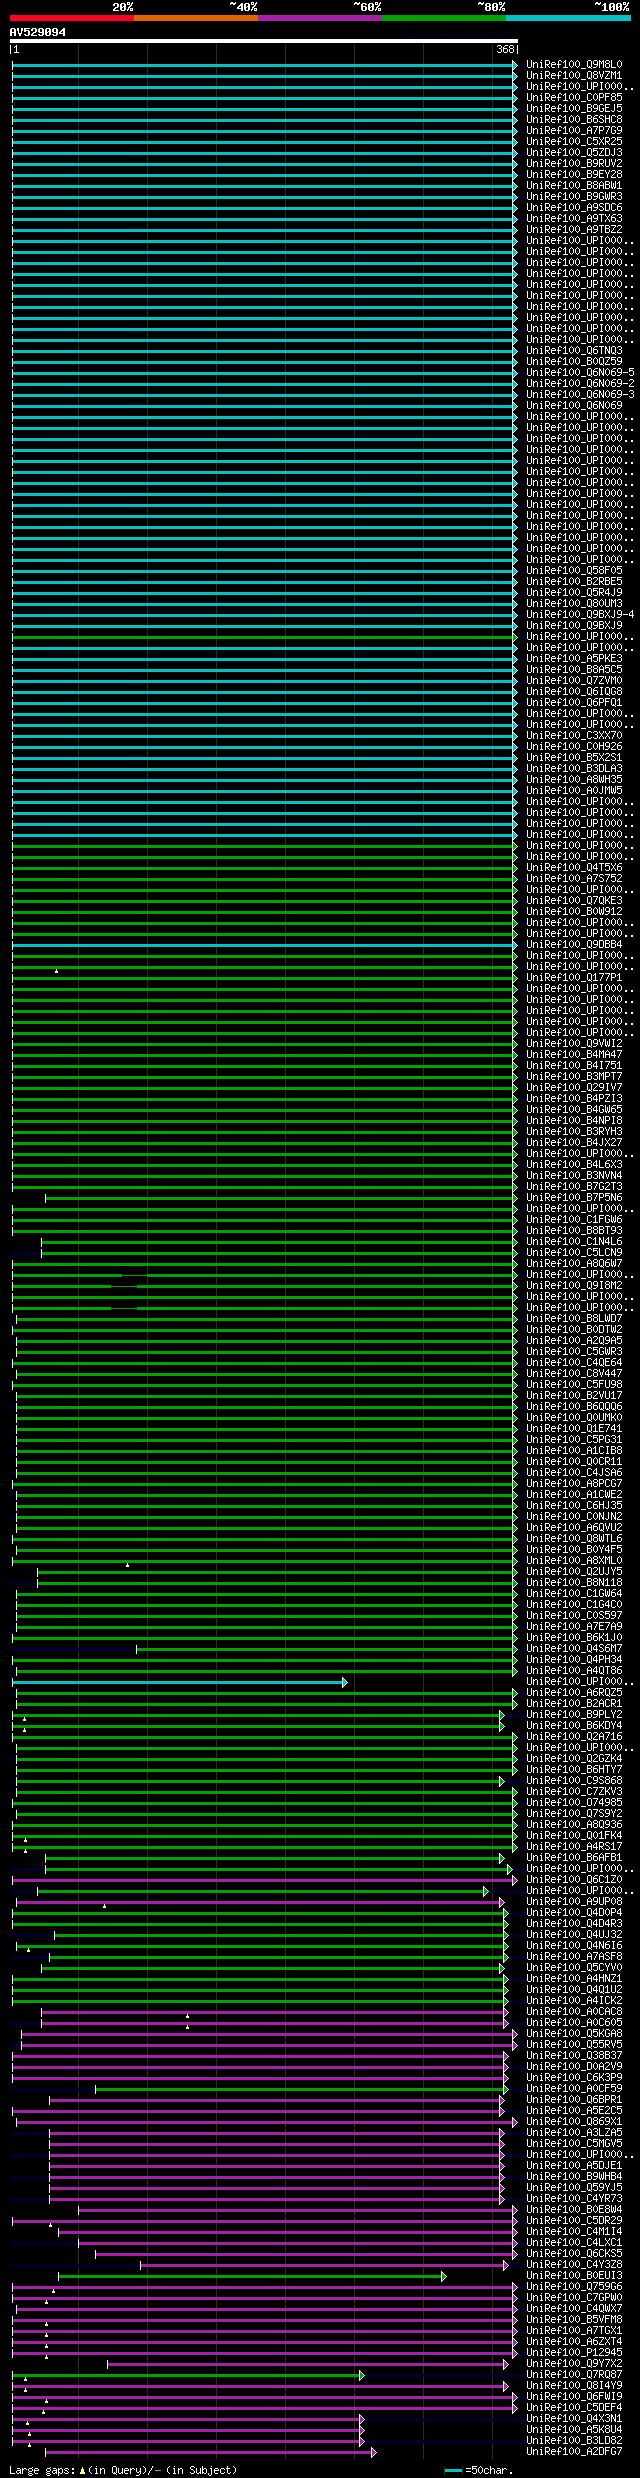Click the purple ~60% identity legend segment
Image resolution: width=640 pixels, height=2478 pixels.
pyautogui.click(x=320, y=18)
